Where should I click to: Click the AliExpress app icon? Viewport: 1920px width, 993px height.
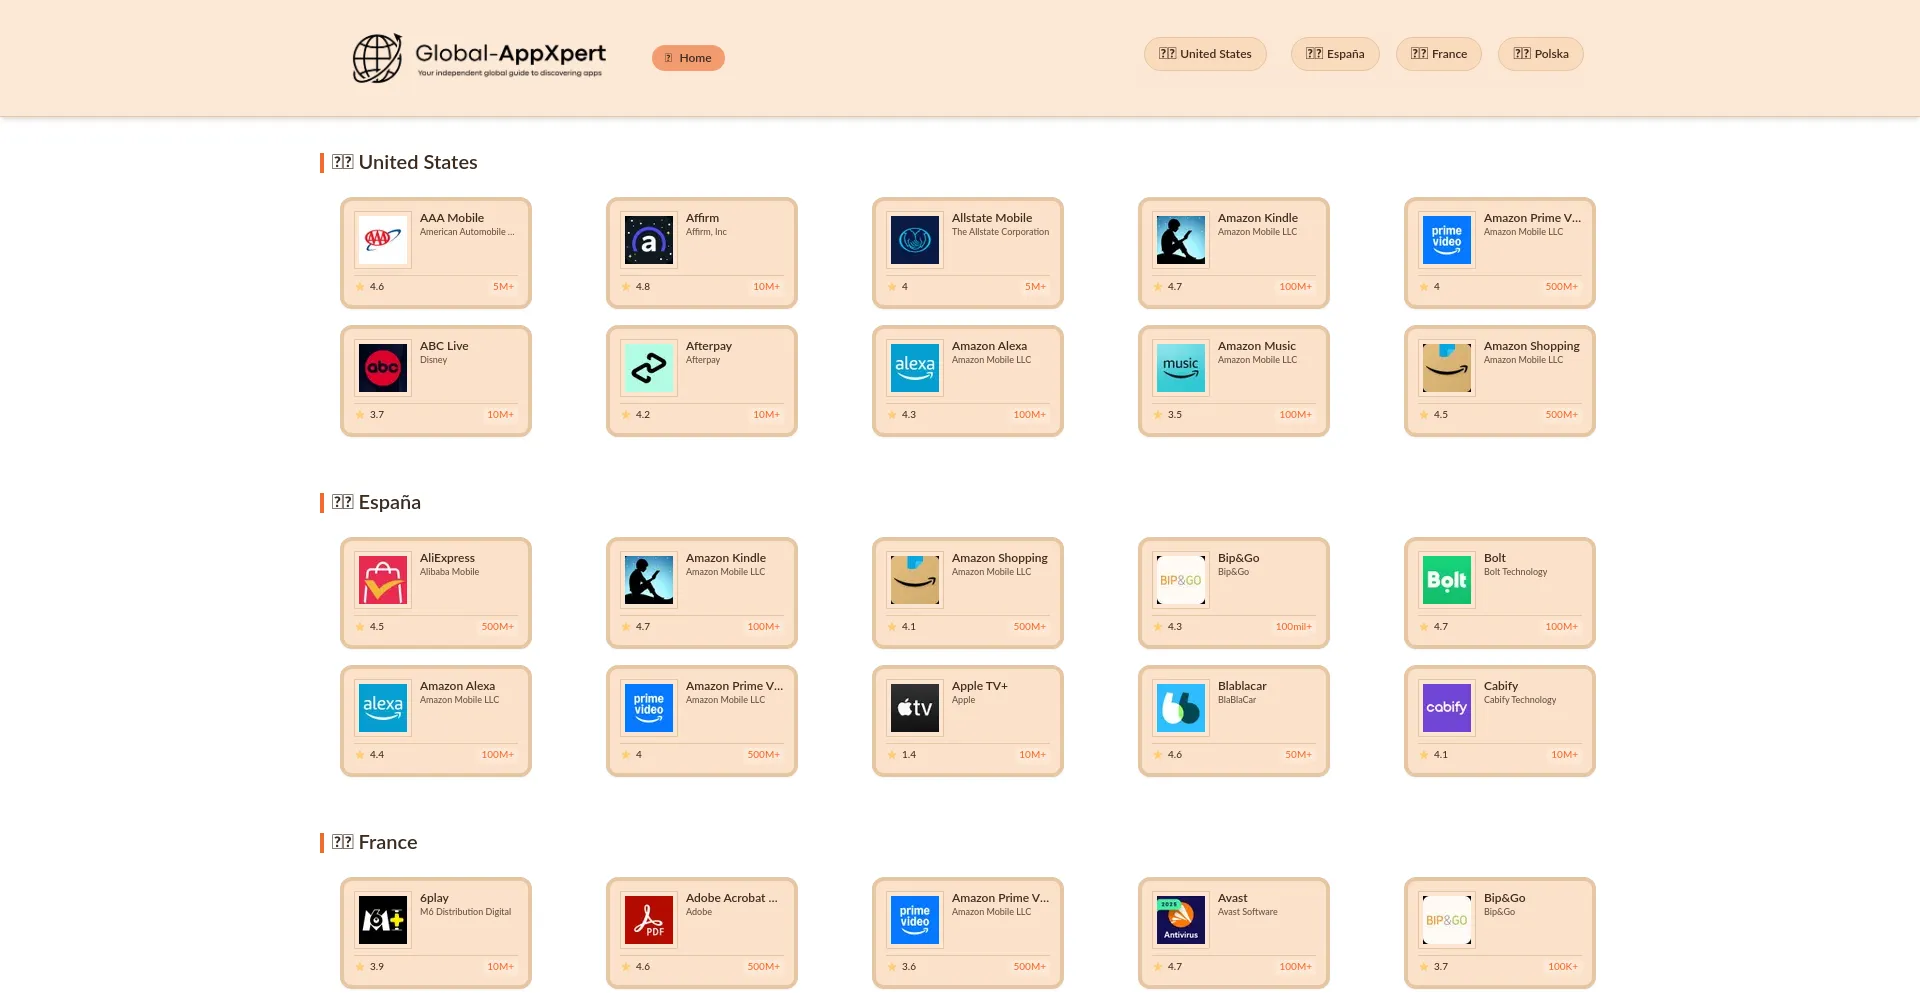point(383,580)
